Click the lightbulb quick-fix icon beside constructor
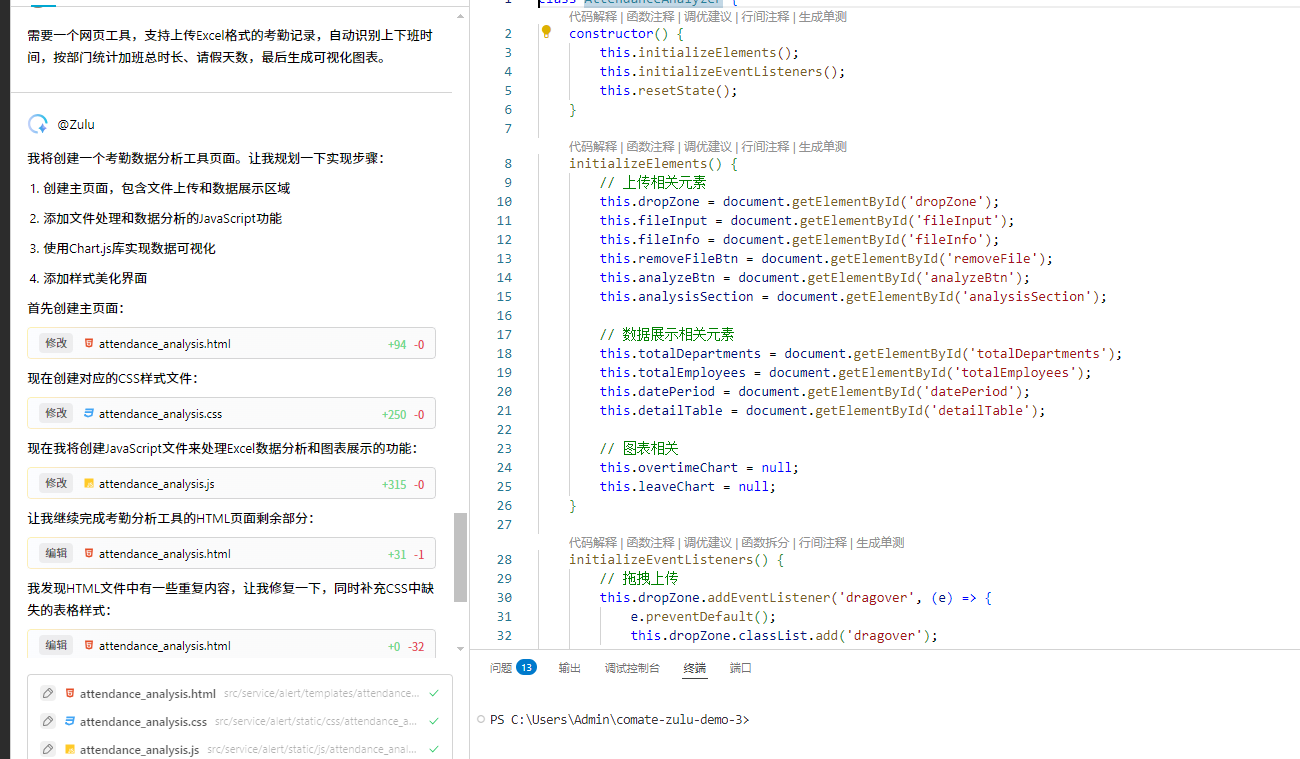This screenshot has height=759, width=1300. click(546, 32)
